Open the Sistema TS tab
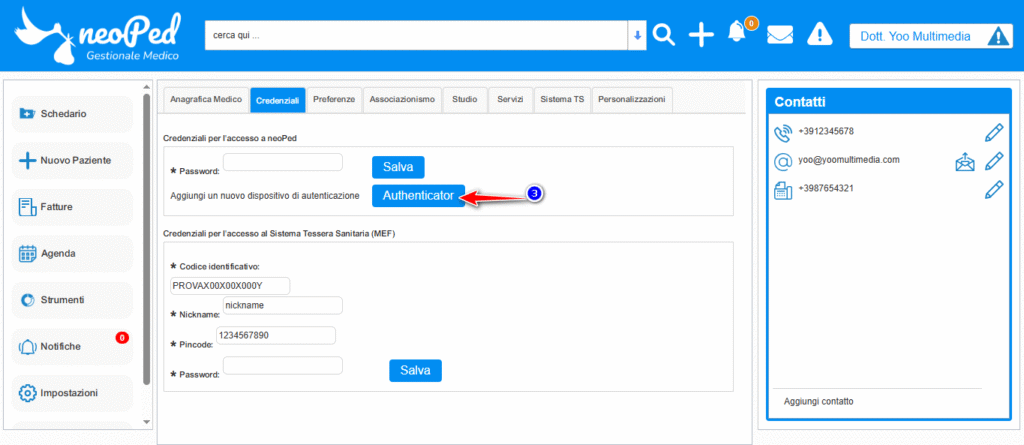The width and height of the screenshot is (1024, 445). pyautogui.click(x=561, y=100)
